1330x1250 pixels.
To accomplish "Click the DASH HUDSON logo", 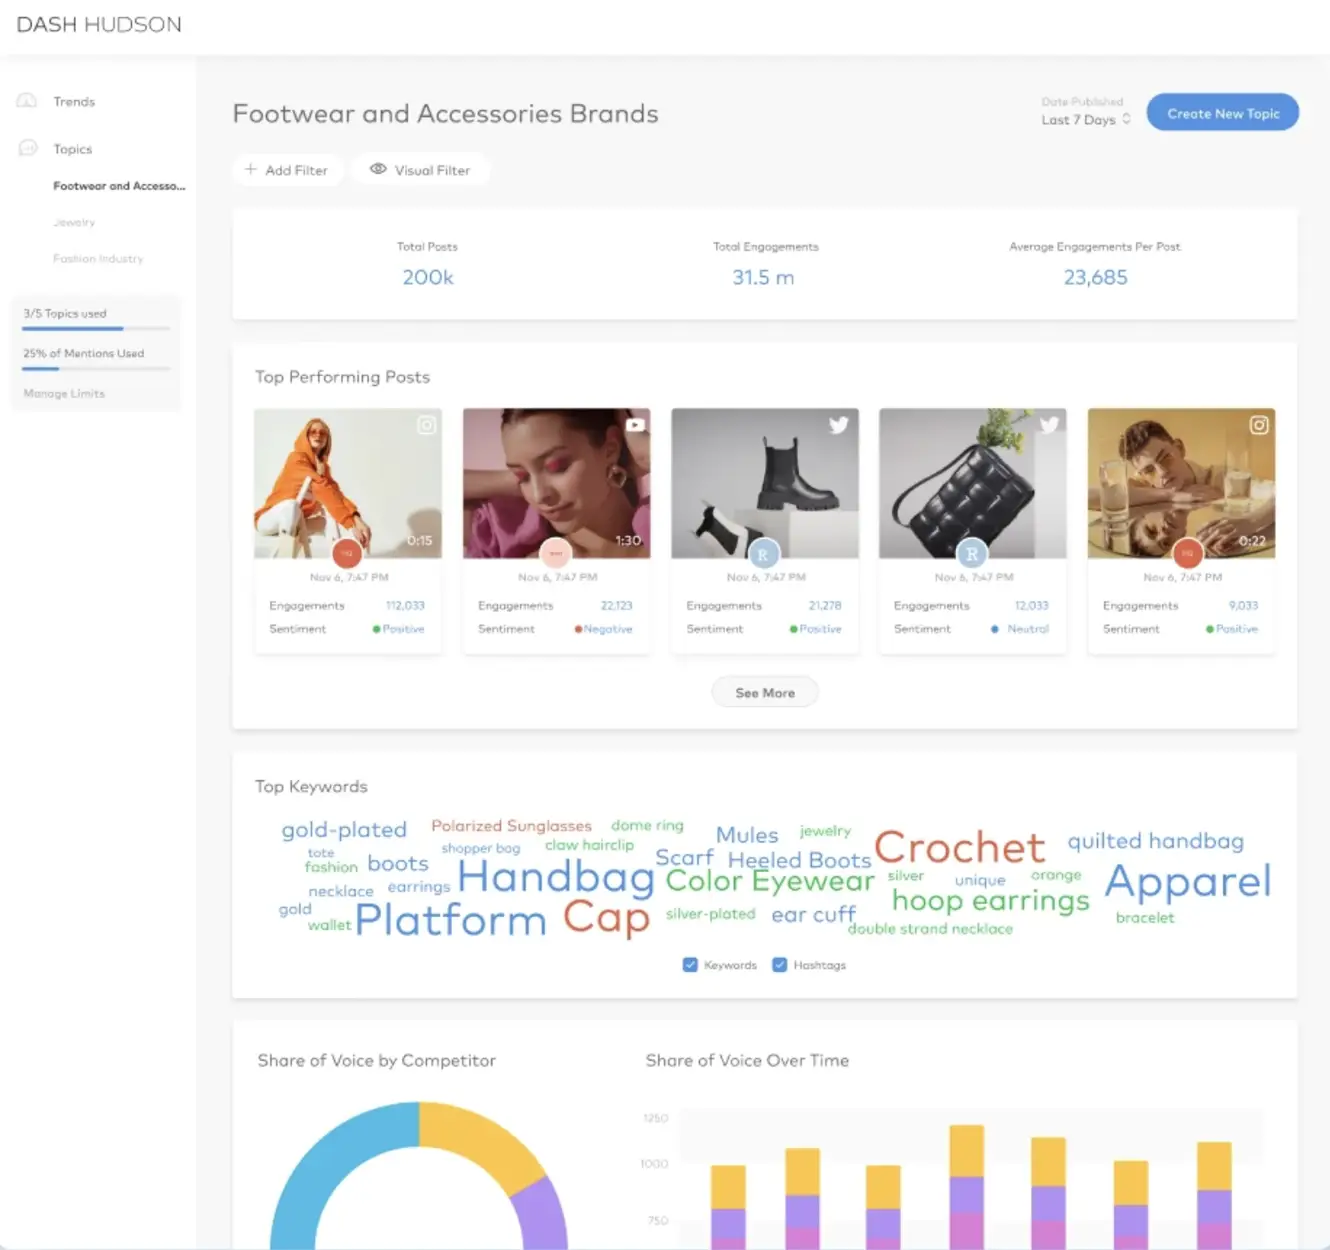I will click(x=99, y=24).
